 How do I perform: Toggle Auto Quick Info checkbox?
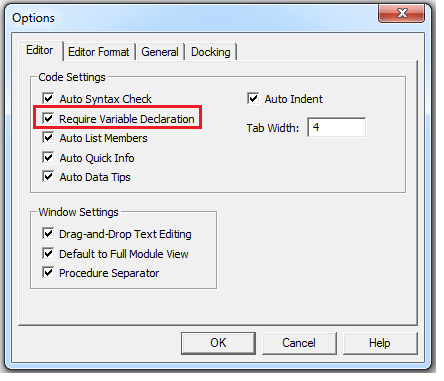tap(48, 157)
